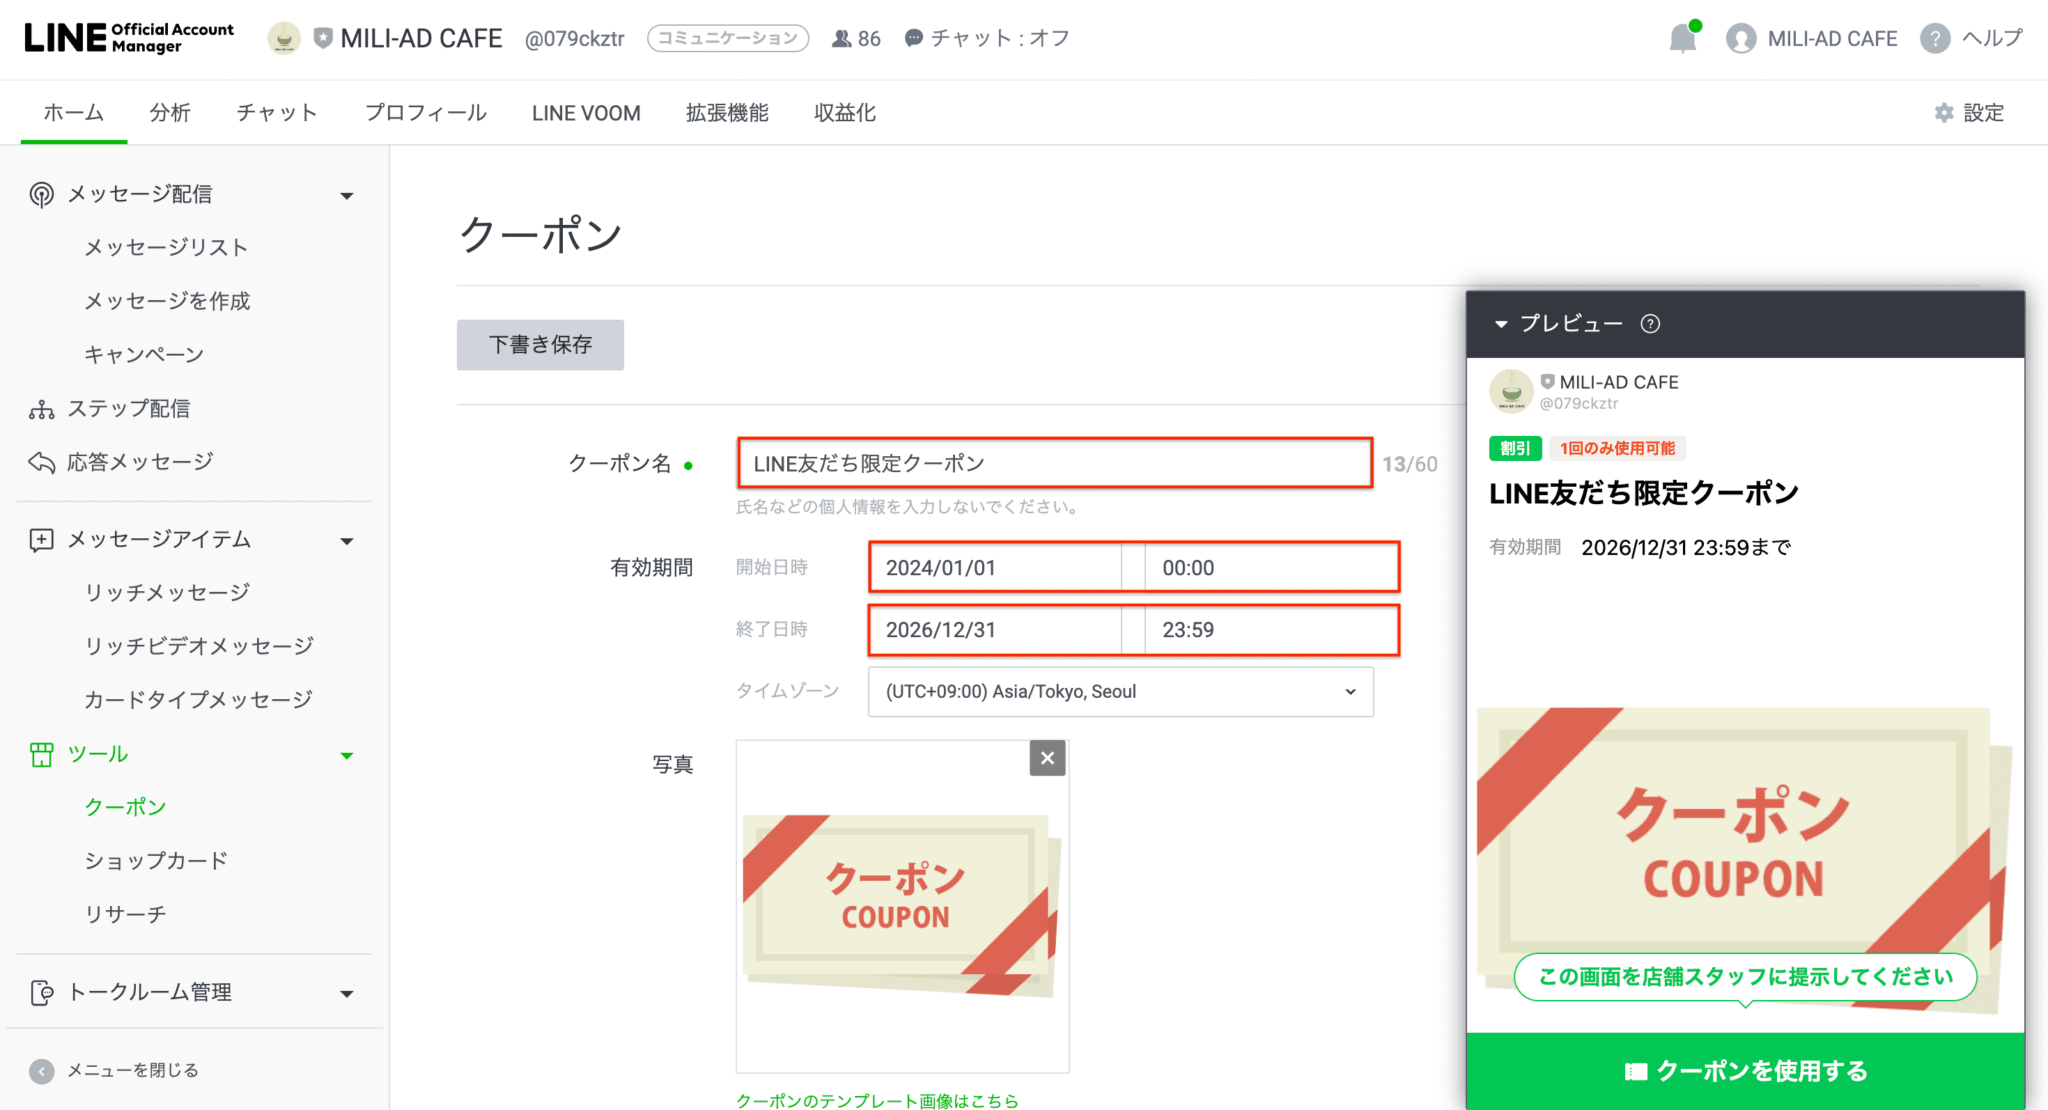Viewport: 2048px width, 1110px height.
Task: Click the トークルーム管理 sidebar icon
Action: pyautogui.click(x=41, y=992)
